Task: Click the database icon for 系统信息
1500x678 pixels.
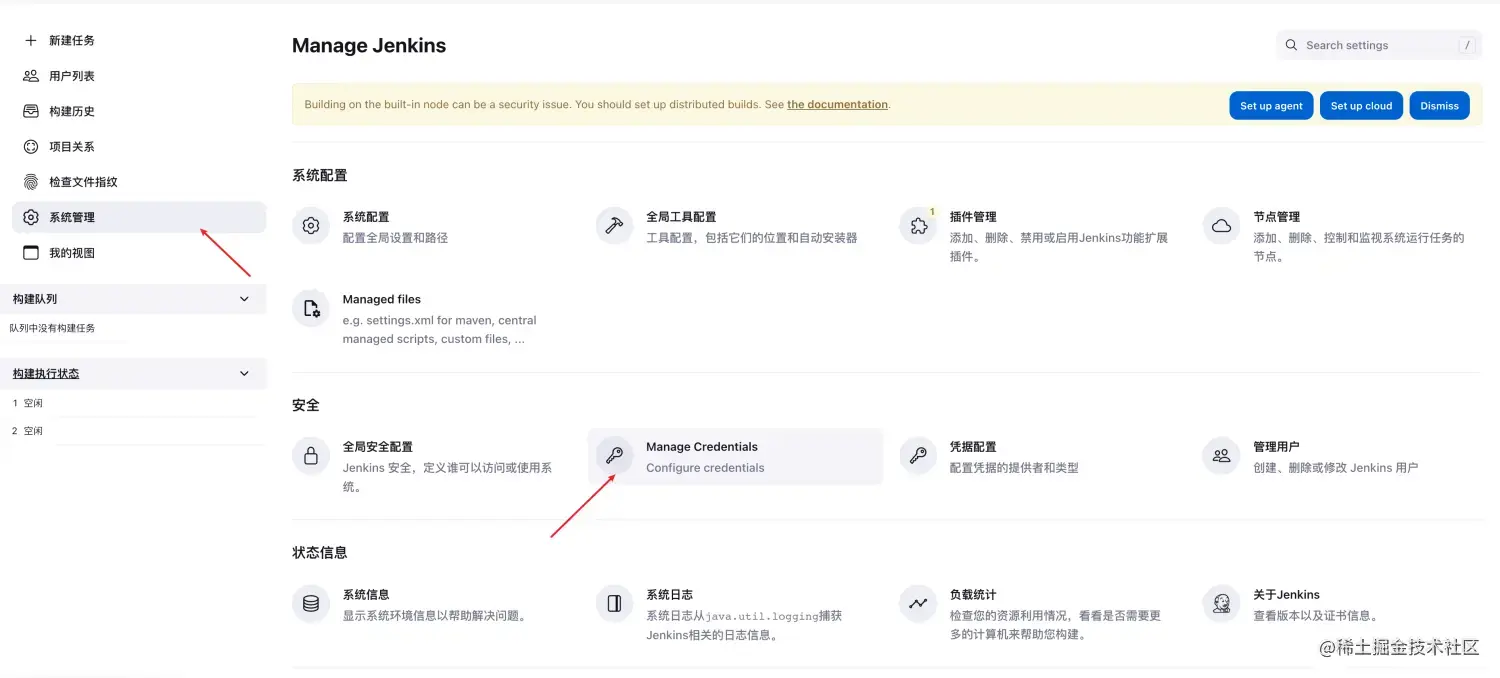Action: pyautogui.click(x=311, y=604)
